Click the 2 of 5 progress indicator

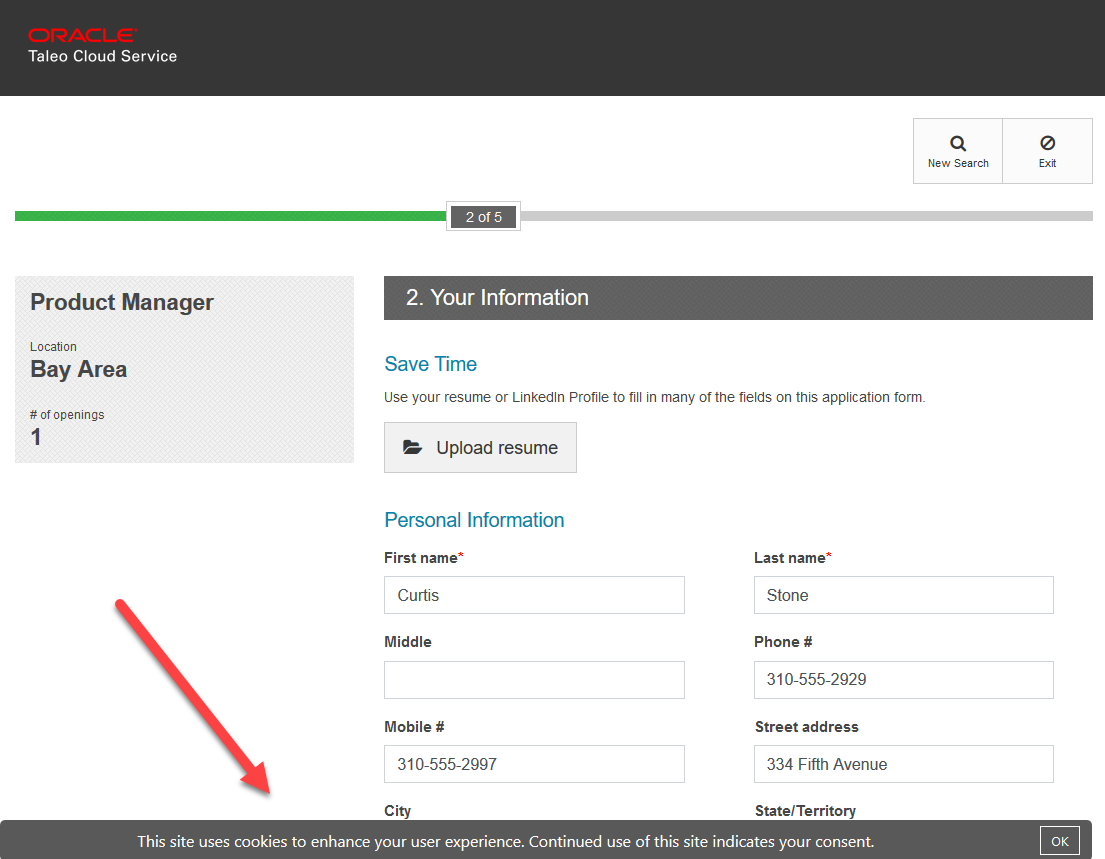coord(483,216)
